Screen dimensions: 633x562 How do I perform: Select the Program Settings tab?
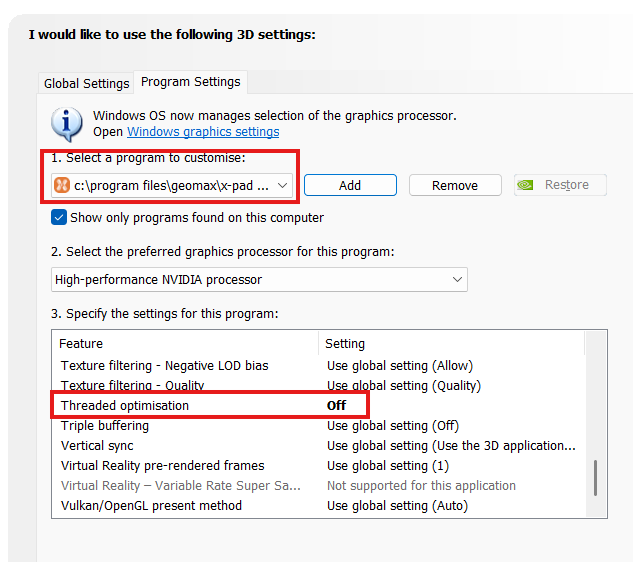(190, 82)
